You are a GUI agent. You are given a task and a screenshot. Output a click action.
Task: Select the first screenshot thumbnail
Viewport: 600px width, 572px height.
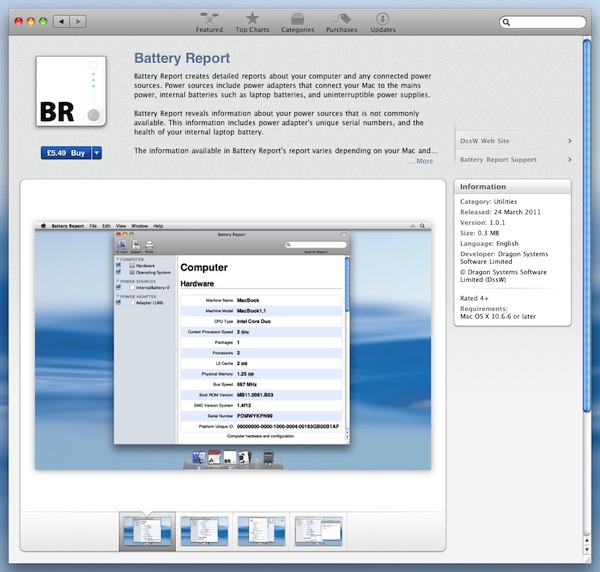tap(147, 531)
